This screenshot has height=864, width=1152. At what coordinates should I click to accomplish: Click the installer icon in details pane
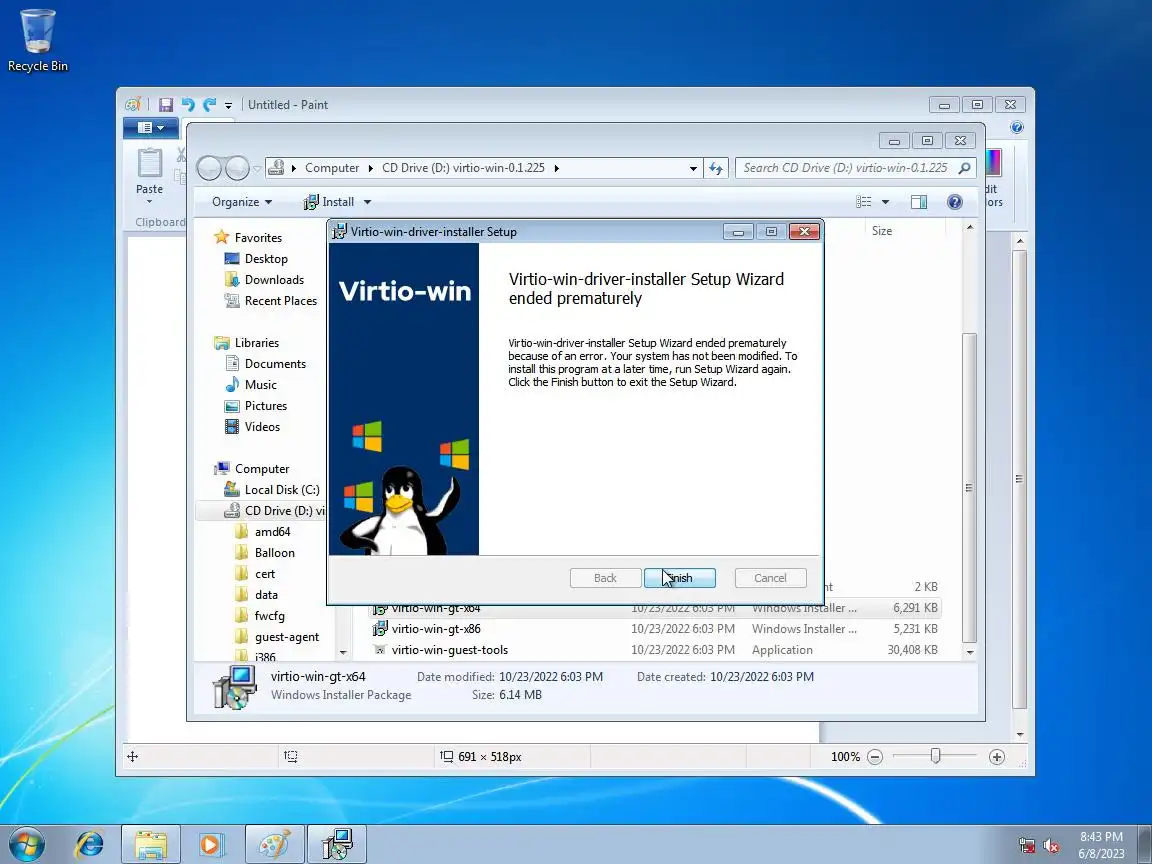[x=234, y=687]
